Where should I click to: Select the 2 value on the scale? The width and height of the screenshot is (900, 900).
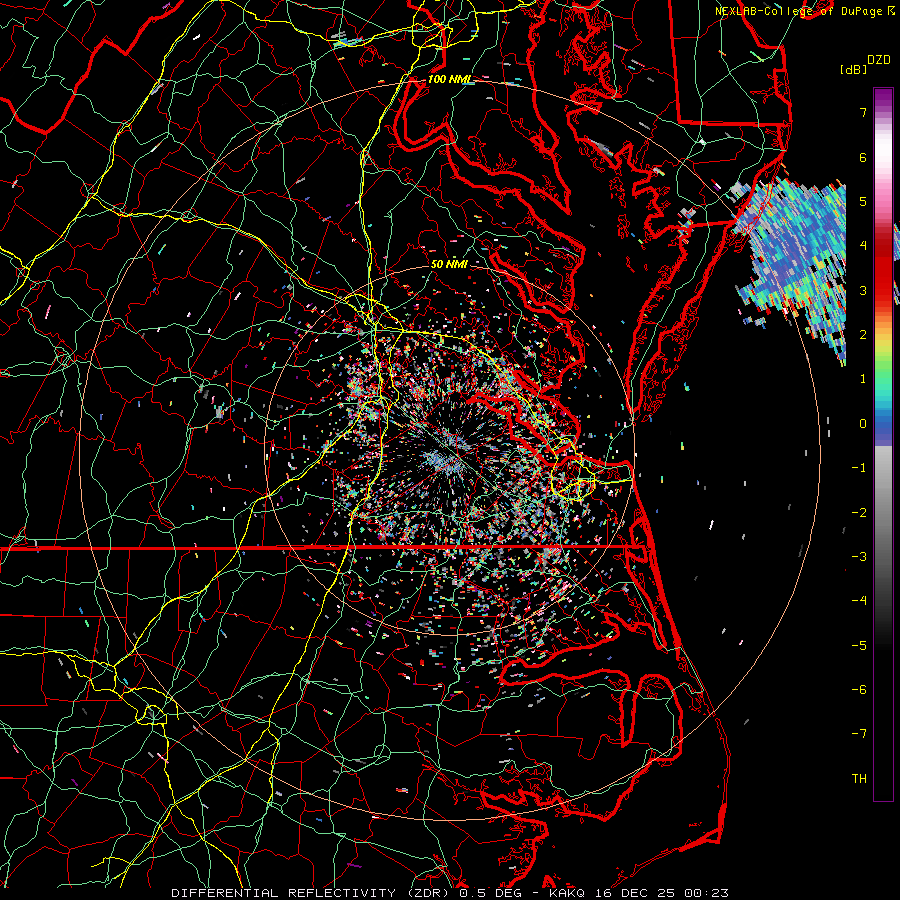pyautogui.click(x=863, y=335)
